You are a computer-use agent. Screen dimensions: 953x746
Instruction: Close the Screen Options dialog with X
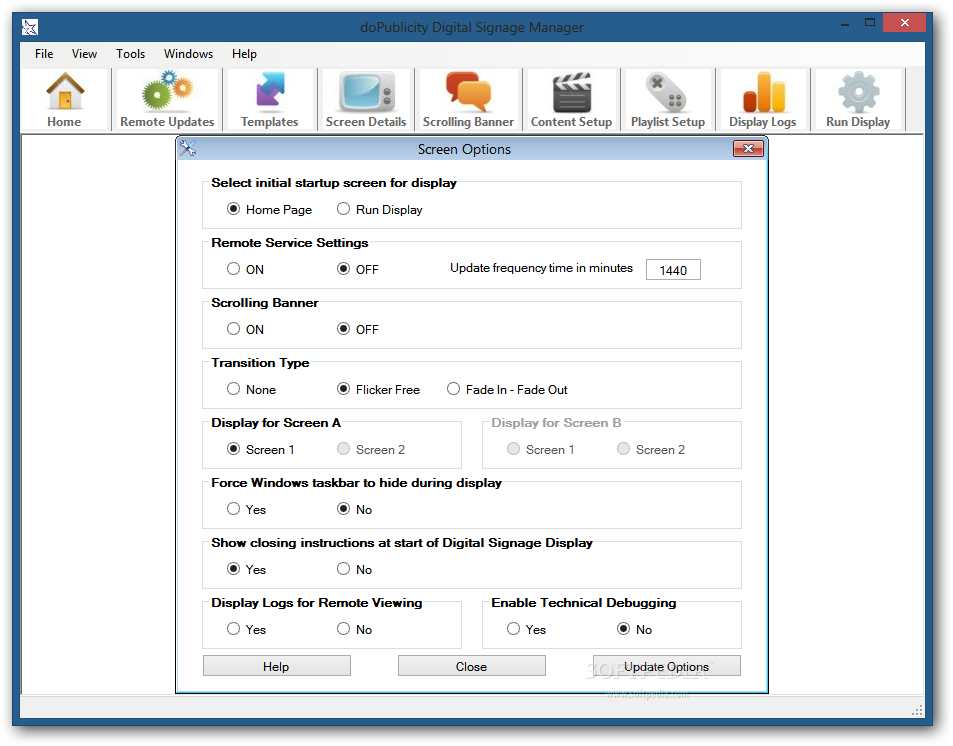click(x=748, y=148)
